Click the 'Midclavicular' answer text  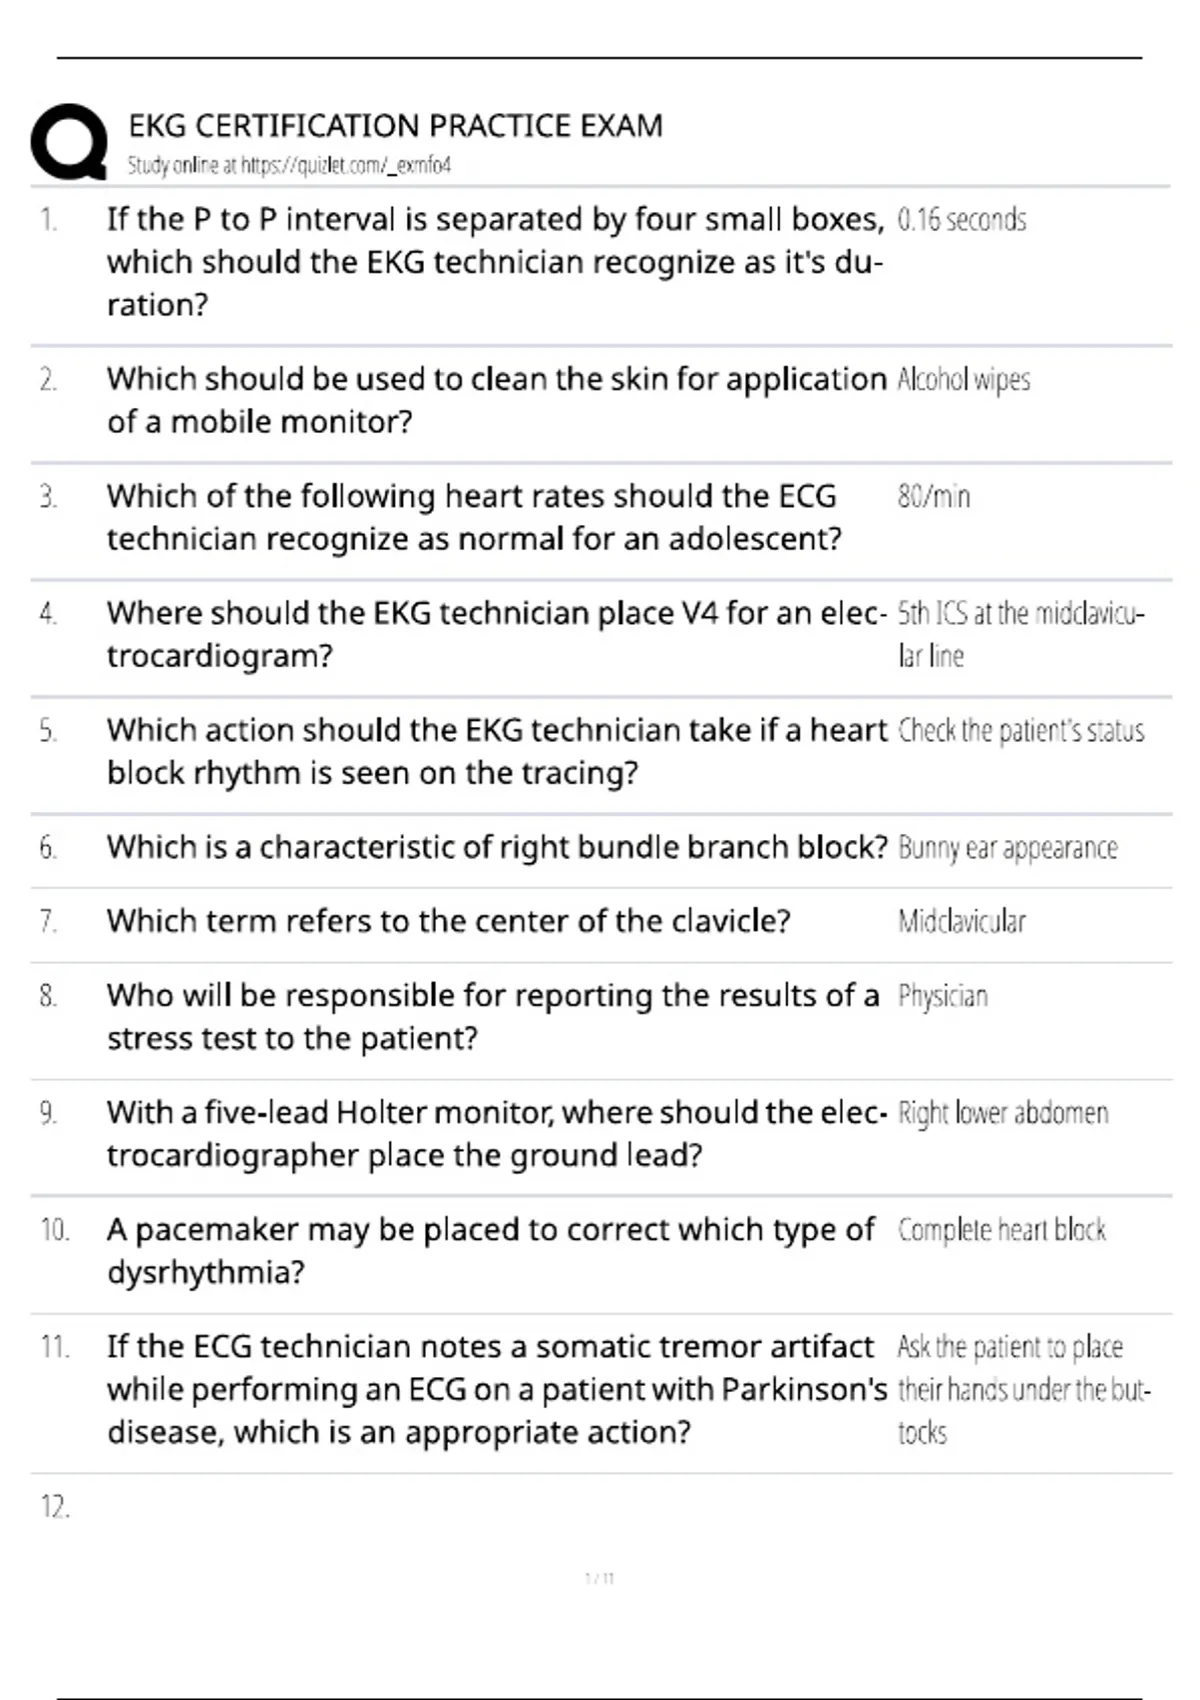[x=962, y=921]
